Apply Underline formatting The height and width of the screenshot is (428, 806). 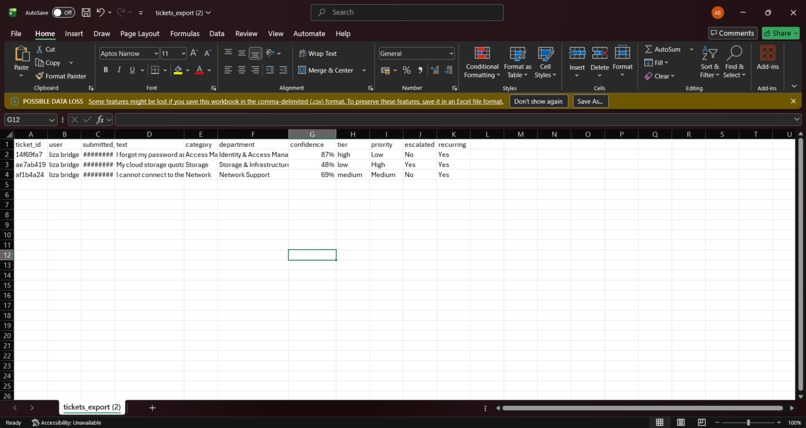pos(132,70)
